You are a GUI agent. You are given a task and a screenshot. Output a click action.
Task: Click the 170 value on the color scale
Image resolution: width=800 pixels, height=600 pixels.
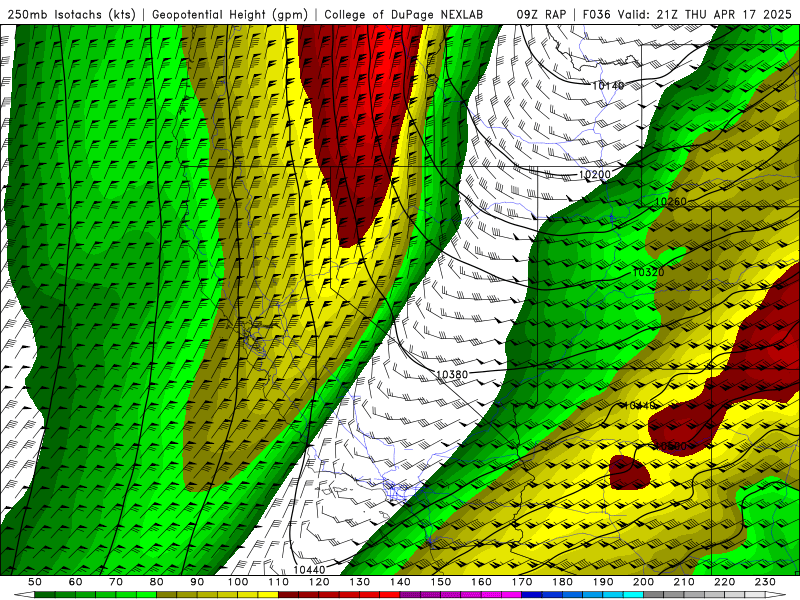click(521, 582)
